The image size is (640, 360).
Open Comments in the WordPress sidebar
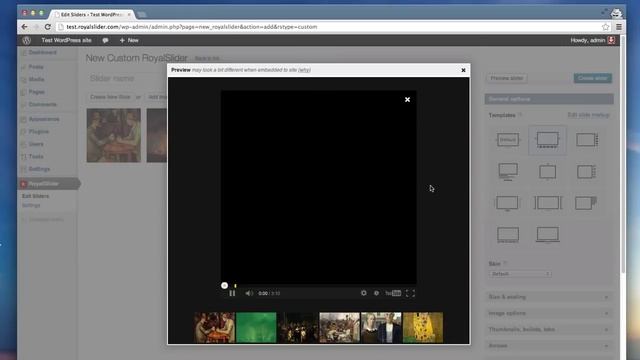point(42,104)
